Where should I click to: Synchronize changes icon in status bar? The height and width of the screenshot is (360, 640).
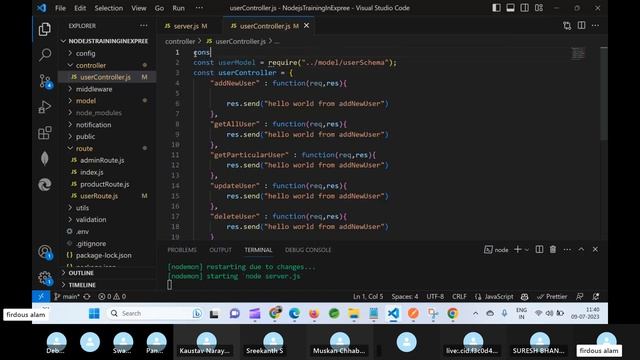click(x=87, y=296)
